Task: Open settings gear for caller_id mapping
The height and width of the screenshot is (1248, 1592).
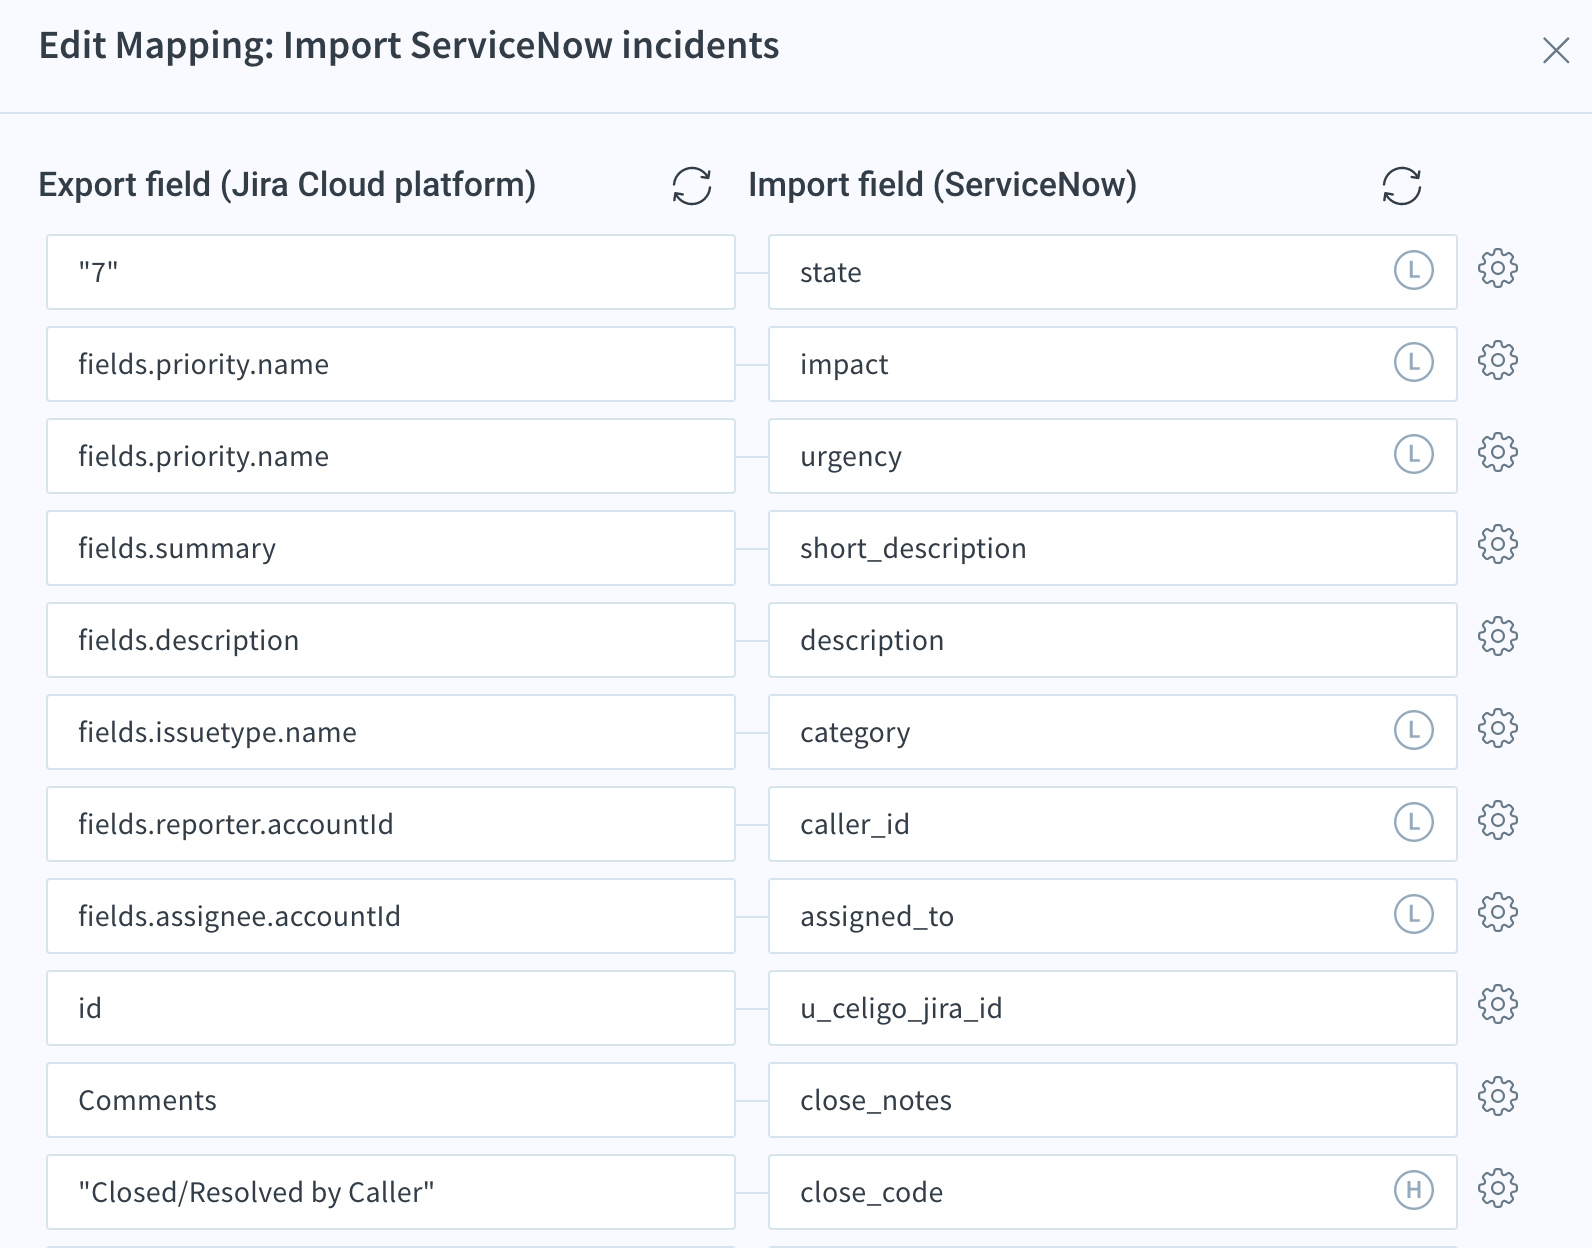Action: coord(1498,820)
